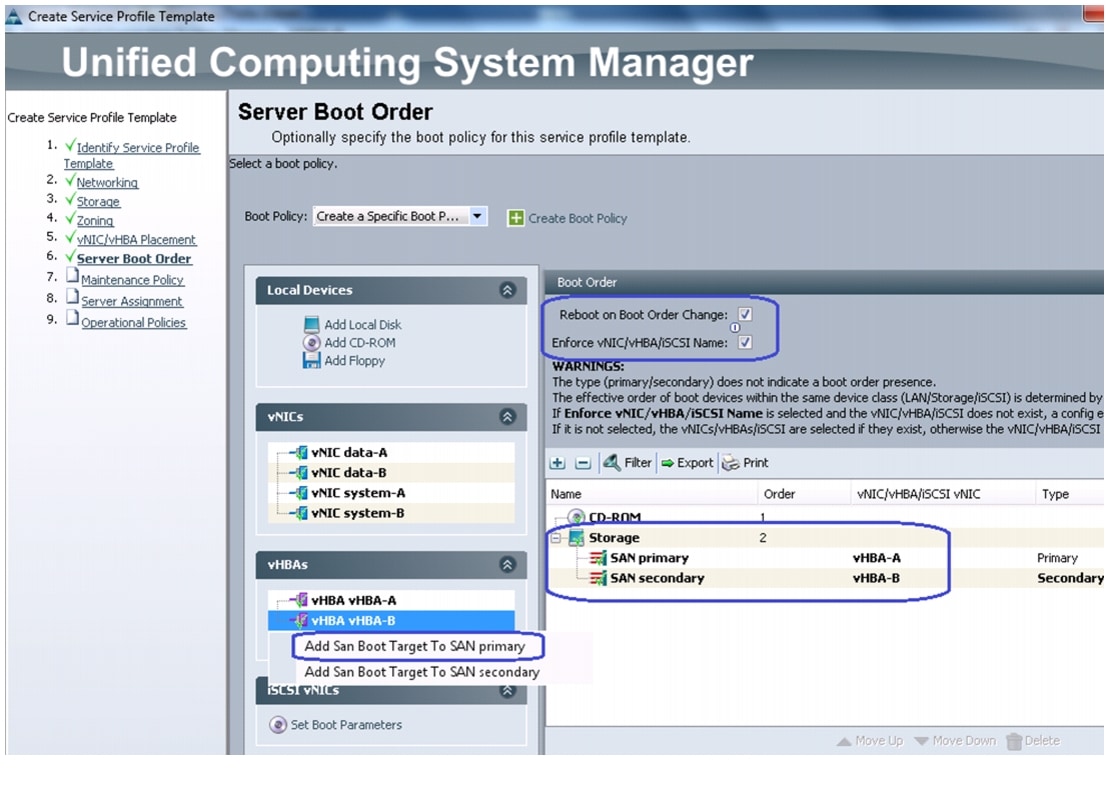Select the vHBA vHBA-A tree item
The height and width of the screenshot is (788, 1106).
353,600
